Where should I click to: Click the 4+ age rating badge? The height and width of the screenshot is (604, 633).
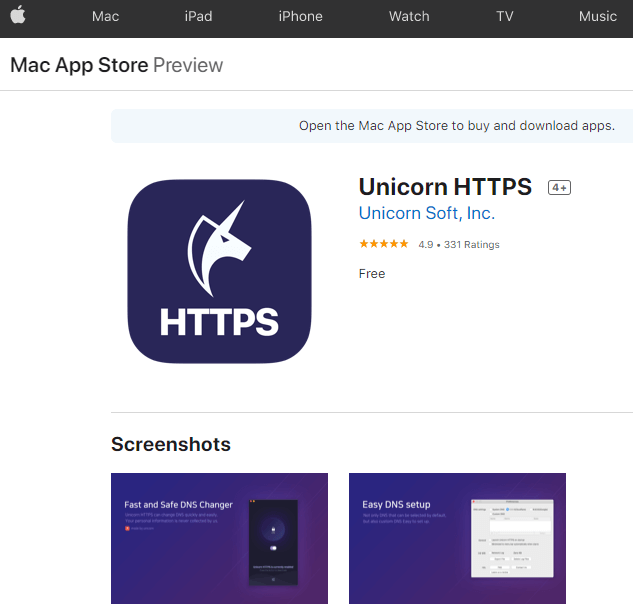pos(559,187)
